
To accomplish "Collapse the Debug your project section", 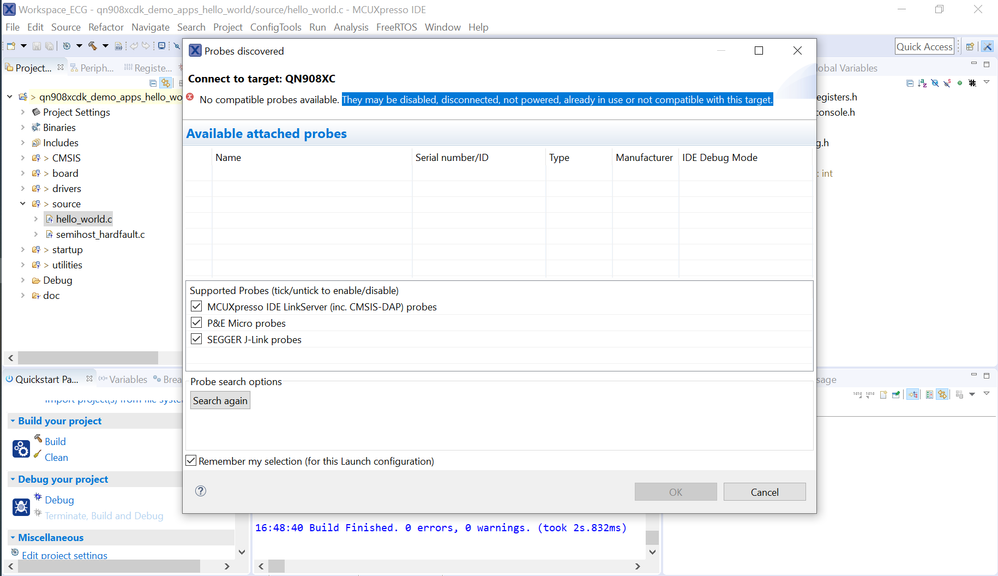I will [x=13, y=479].
